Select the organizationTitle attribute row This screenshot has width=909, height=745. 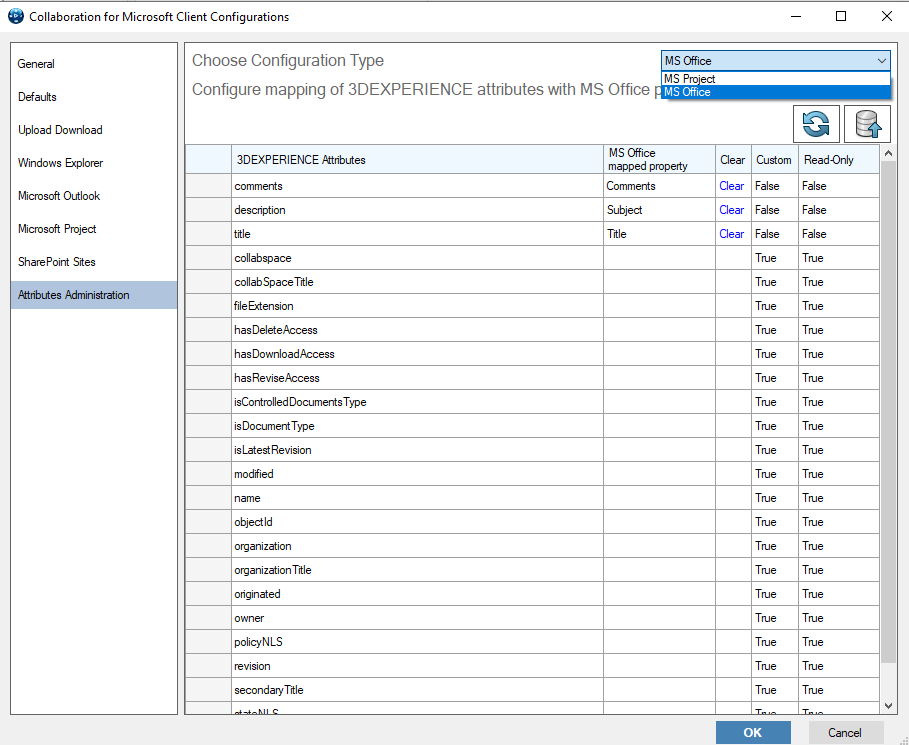click(x=417, y=570)
